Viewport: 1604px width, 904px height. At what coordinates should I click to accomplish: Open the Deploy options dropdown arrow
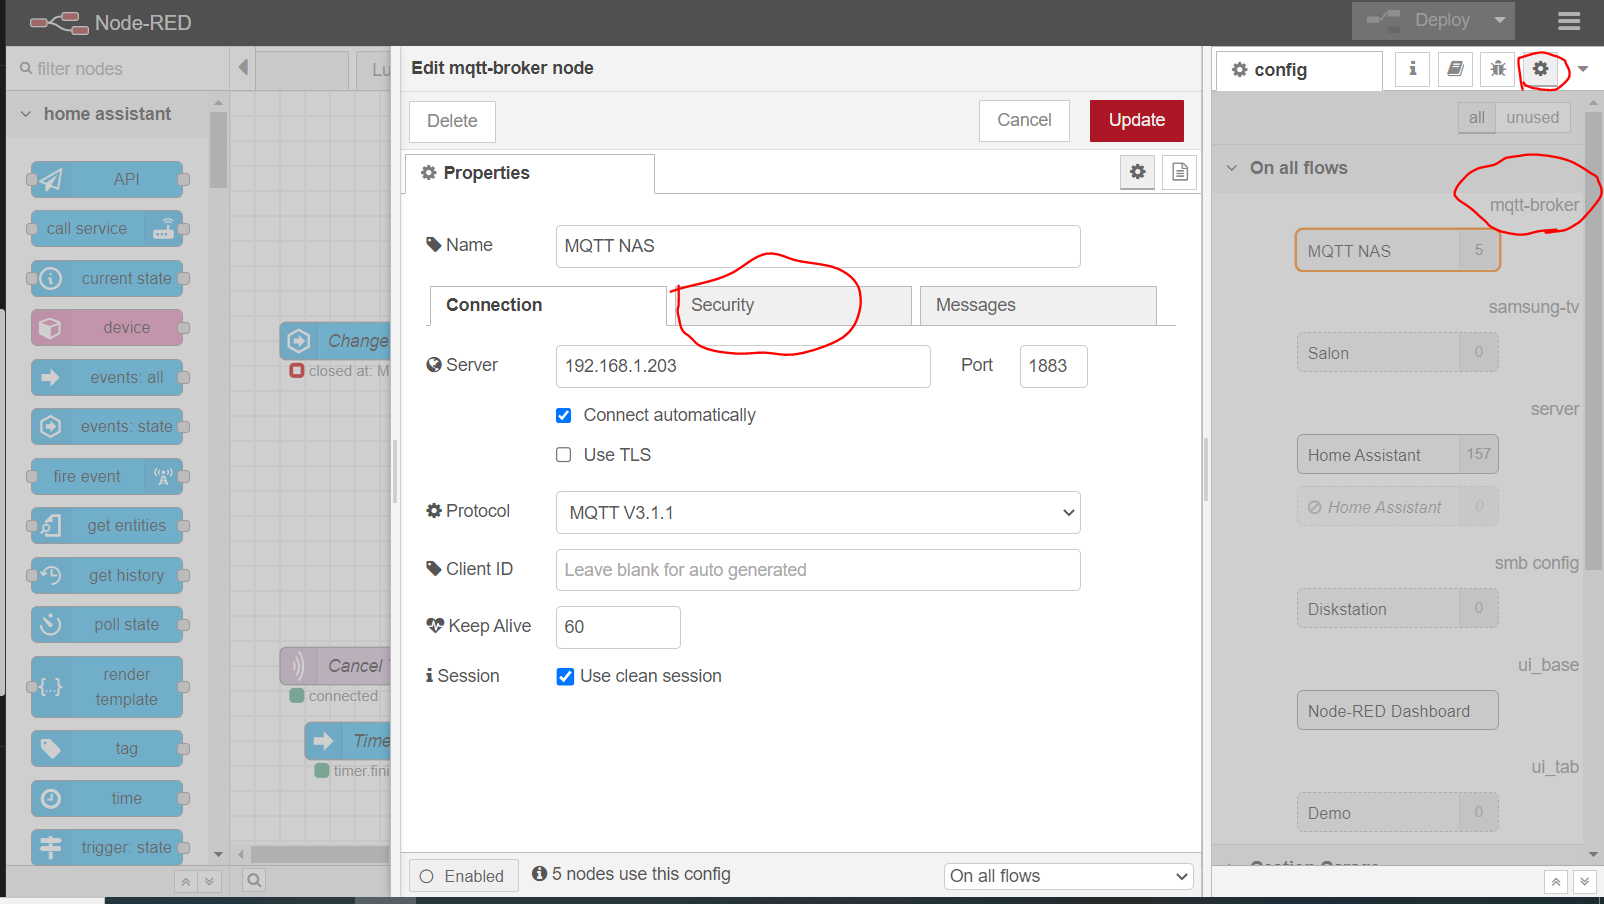1499,20
